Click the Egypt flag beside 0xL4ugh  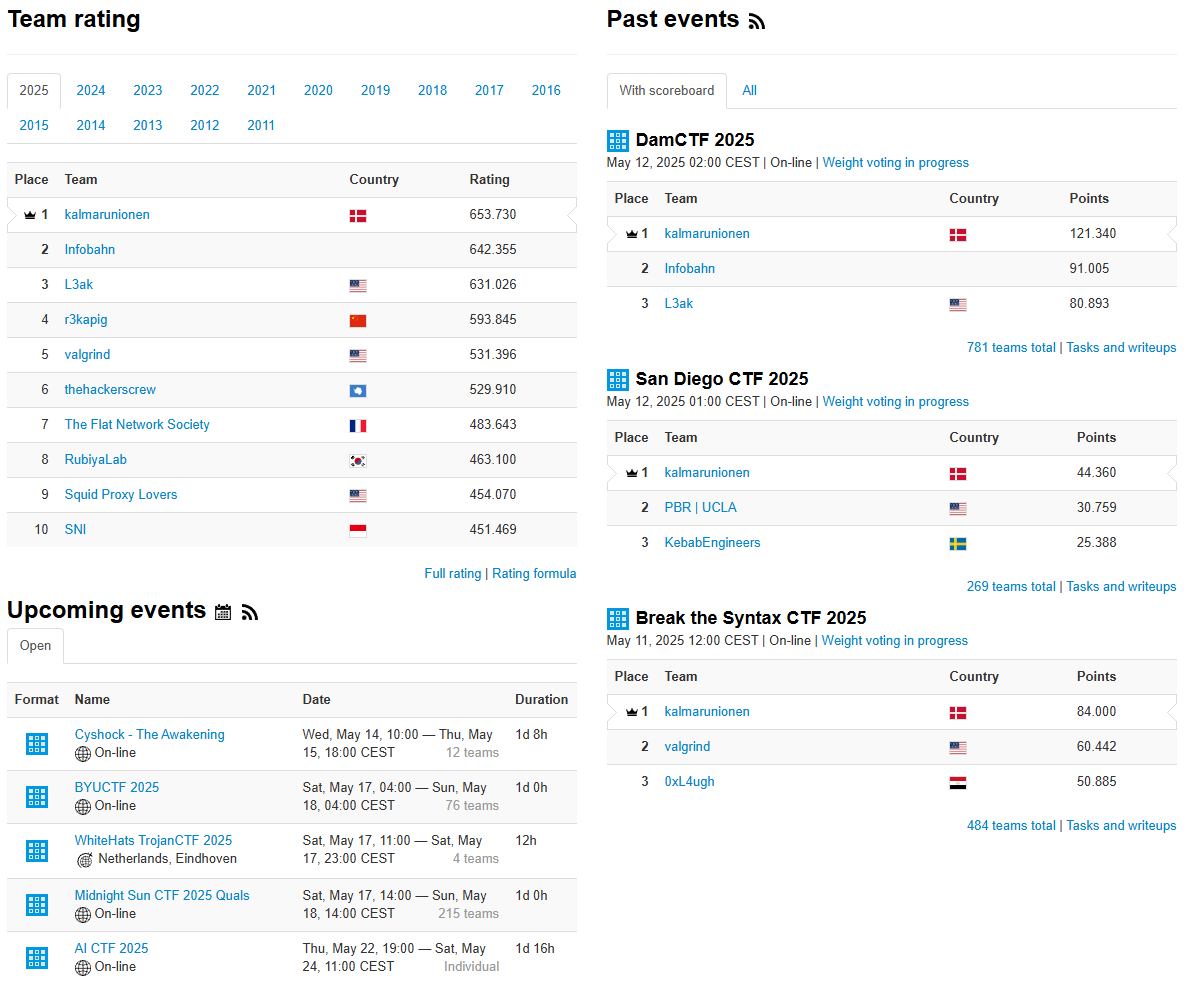tap(958, 783)
